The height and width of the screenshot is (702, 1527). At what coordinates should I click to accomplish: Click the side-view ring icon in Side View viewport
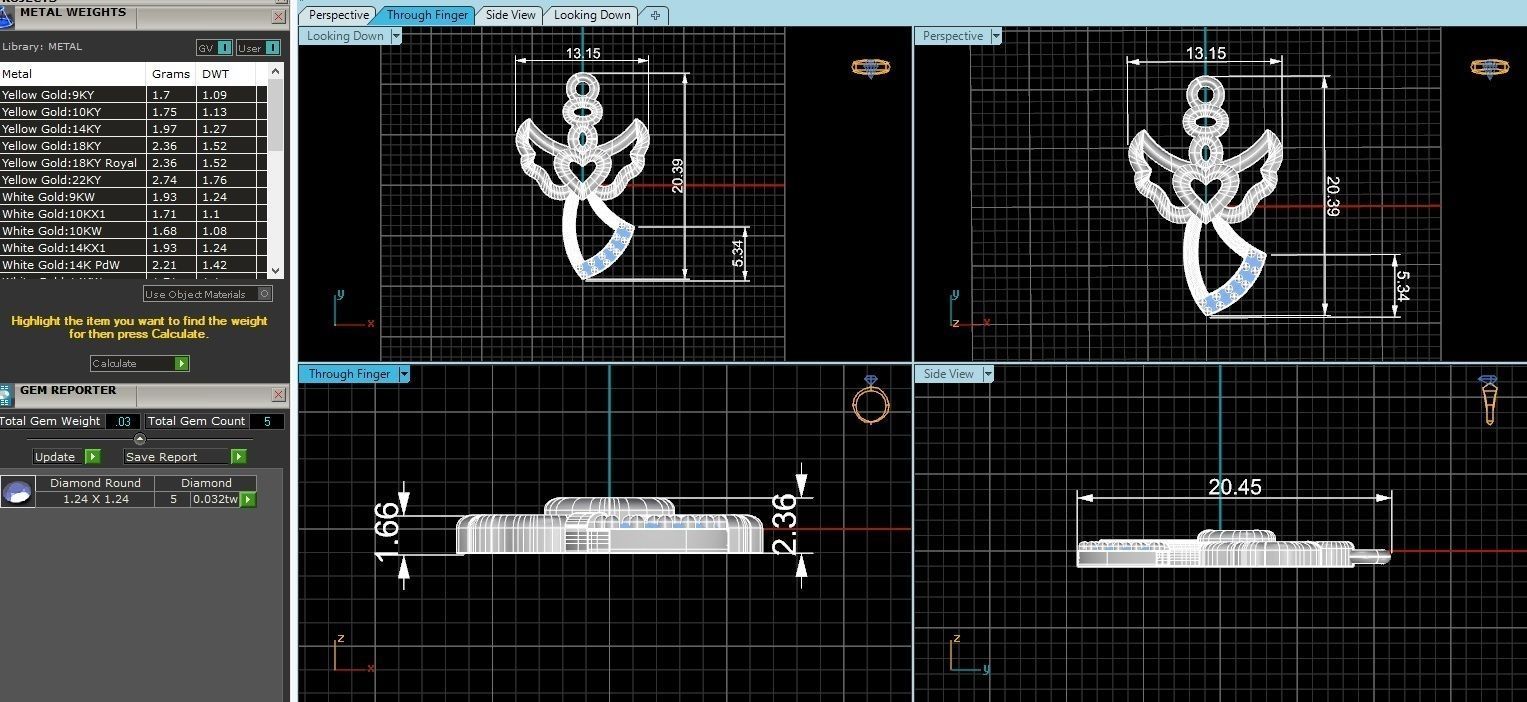pos(1489,400)
